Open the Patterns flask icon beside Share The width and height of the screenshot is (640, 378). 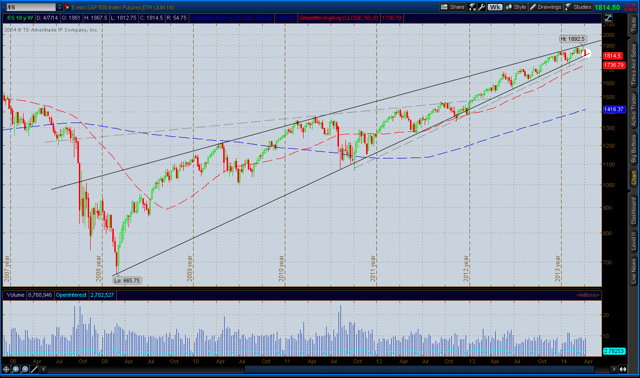[x=472, y=7]
